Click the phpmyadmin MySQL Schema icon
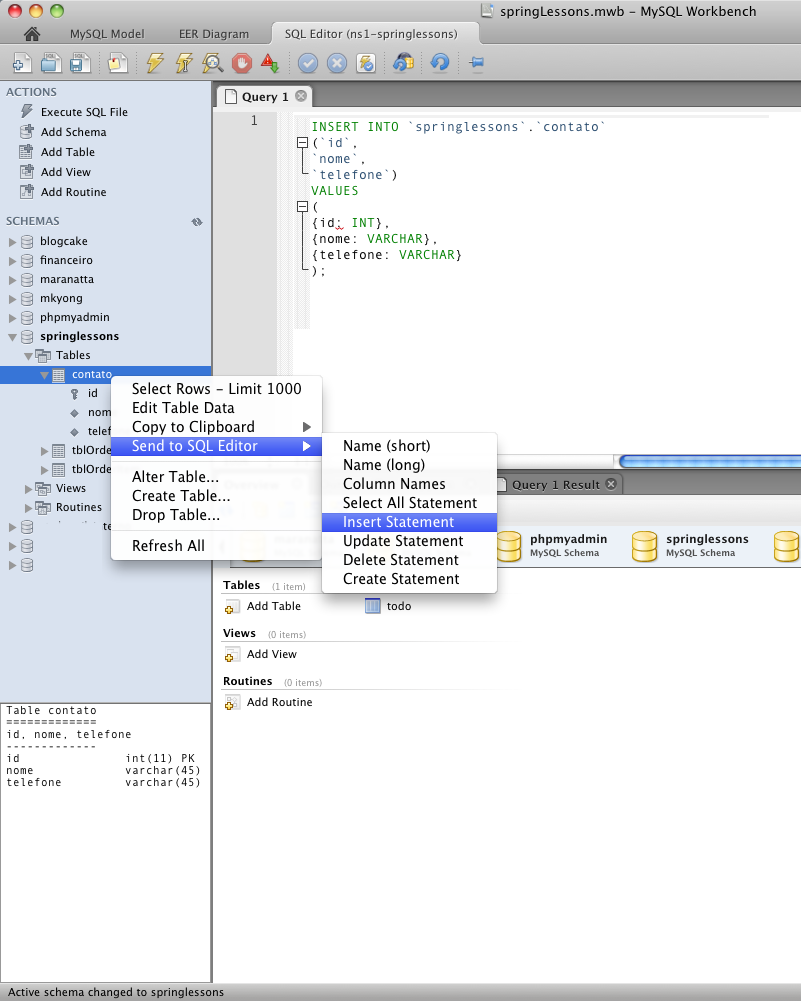The width and height of the screenshot is (801, 1001). pyautogui.click(x=509, y=546)
